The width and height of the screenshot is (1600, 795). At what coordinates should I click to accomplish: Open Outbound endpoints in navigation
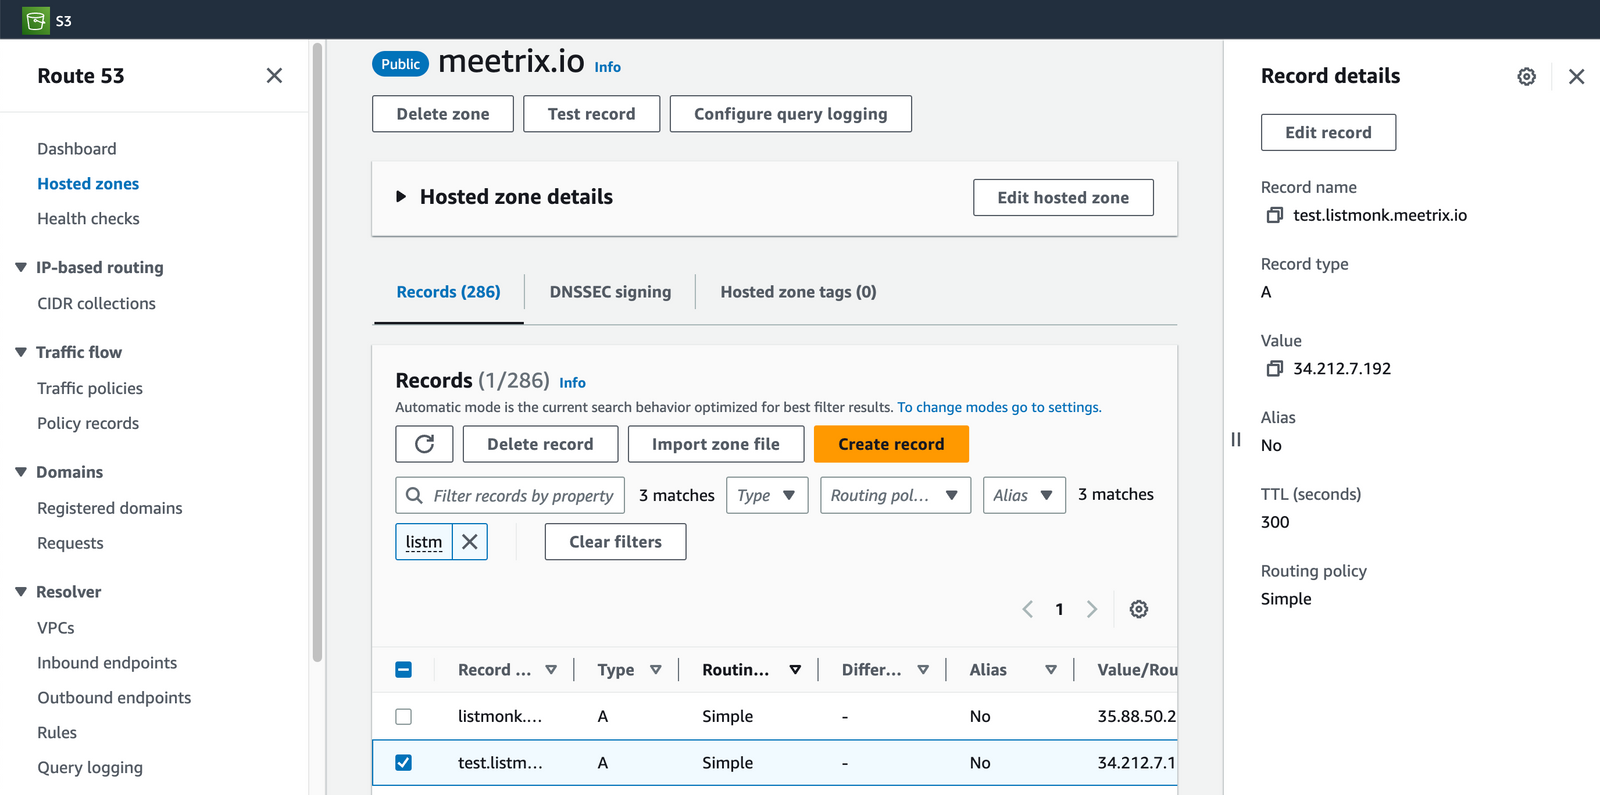pos(114,698)
